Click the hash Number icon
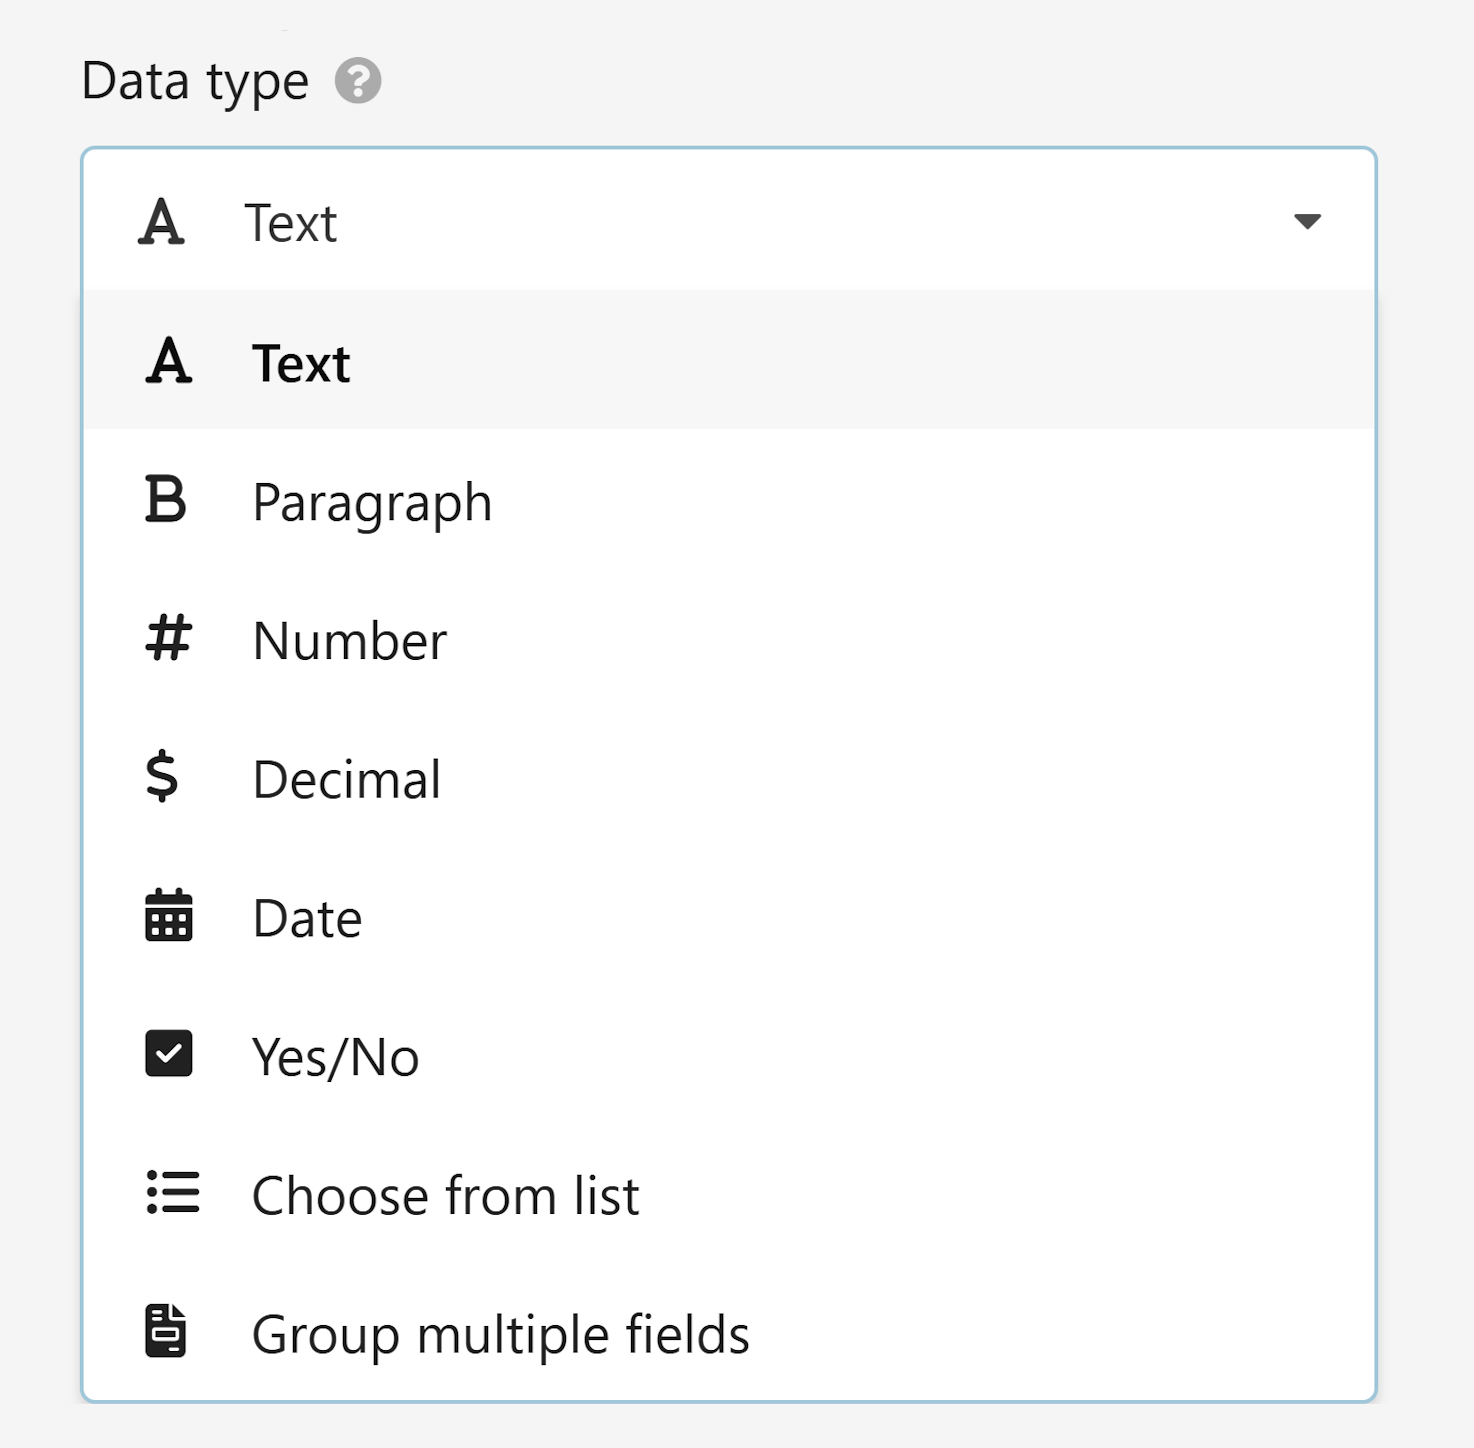Screen dimensions: 1474x1448 [x=168, y=638]
